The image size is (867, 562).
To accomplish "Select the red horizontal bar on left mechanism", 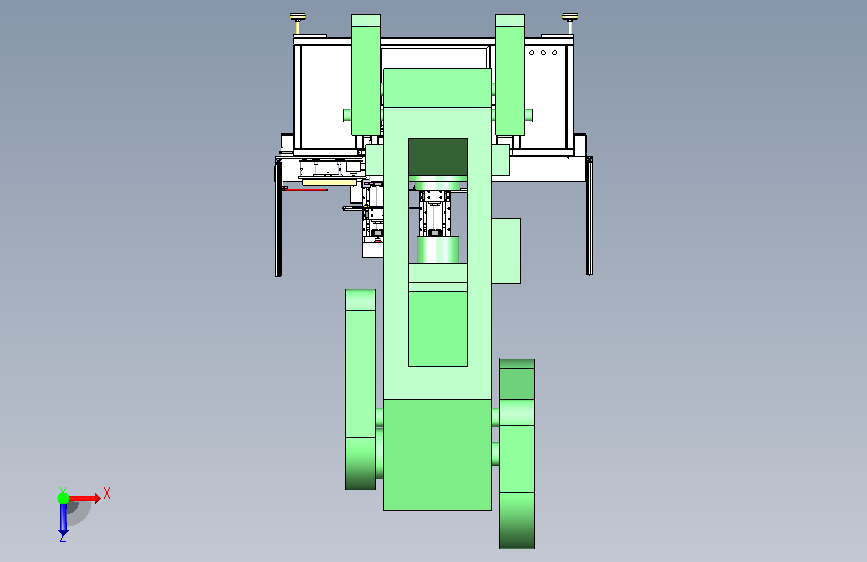I will 305,190.
